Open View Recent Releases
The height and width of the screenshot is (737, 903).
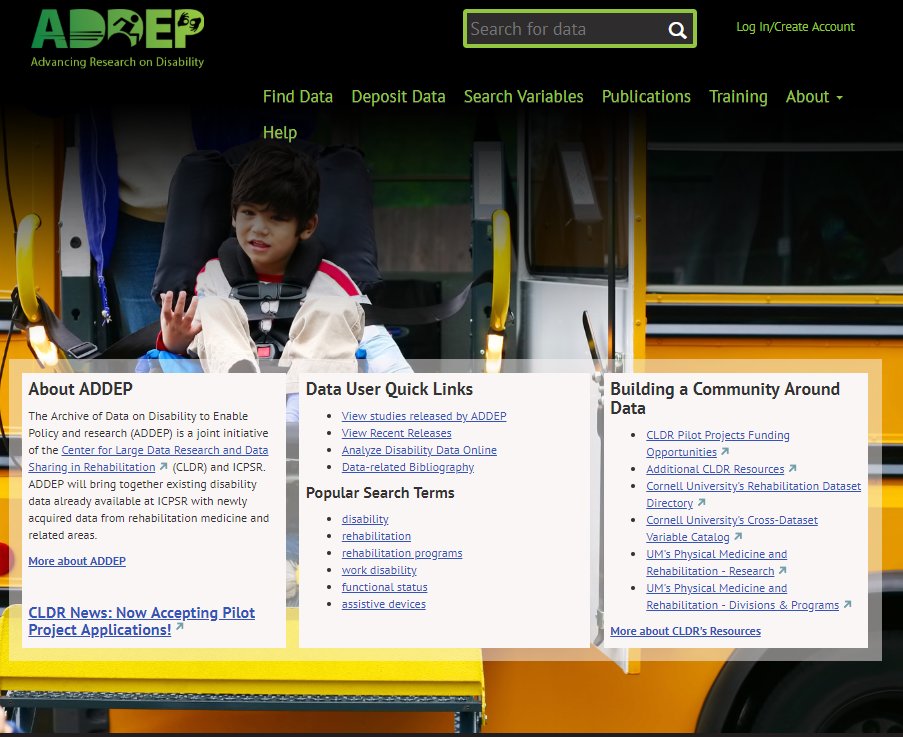tap(396, 433)
